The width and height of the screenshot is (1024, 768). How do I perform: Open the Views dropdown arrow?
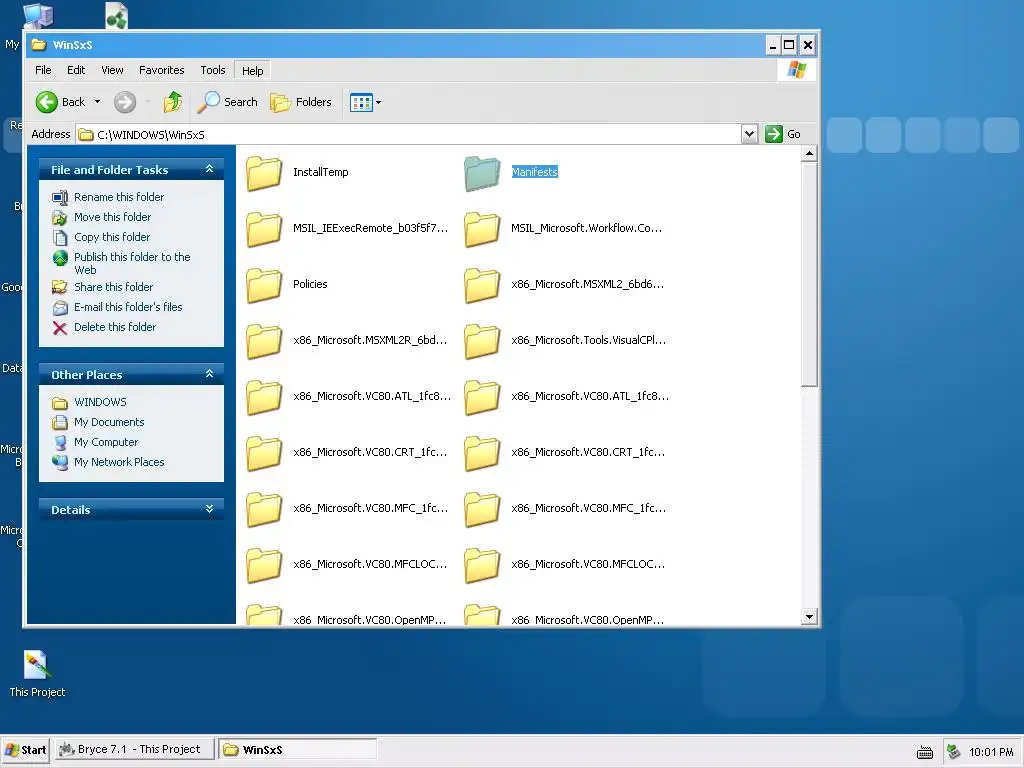click(378, 102)
